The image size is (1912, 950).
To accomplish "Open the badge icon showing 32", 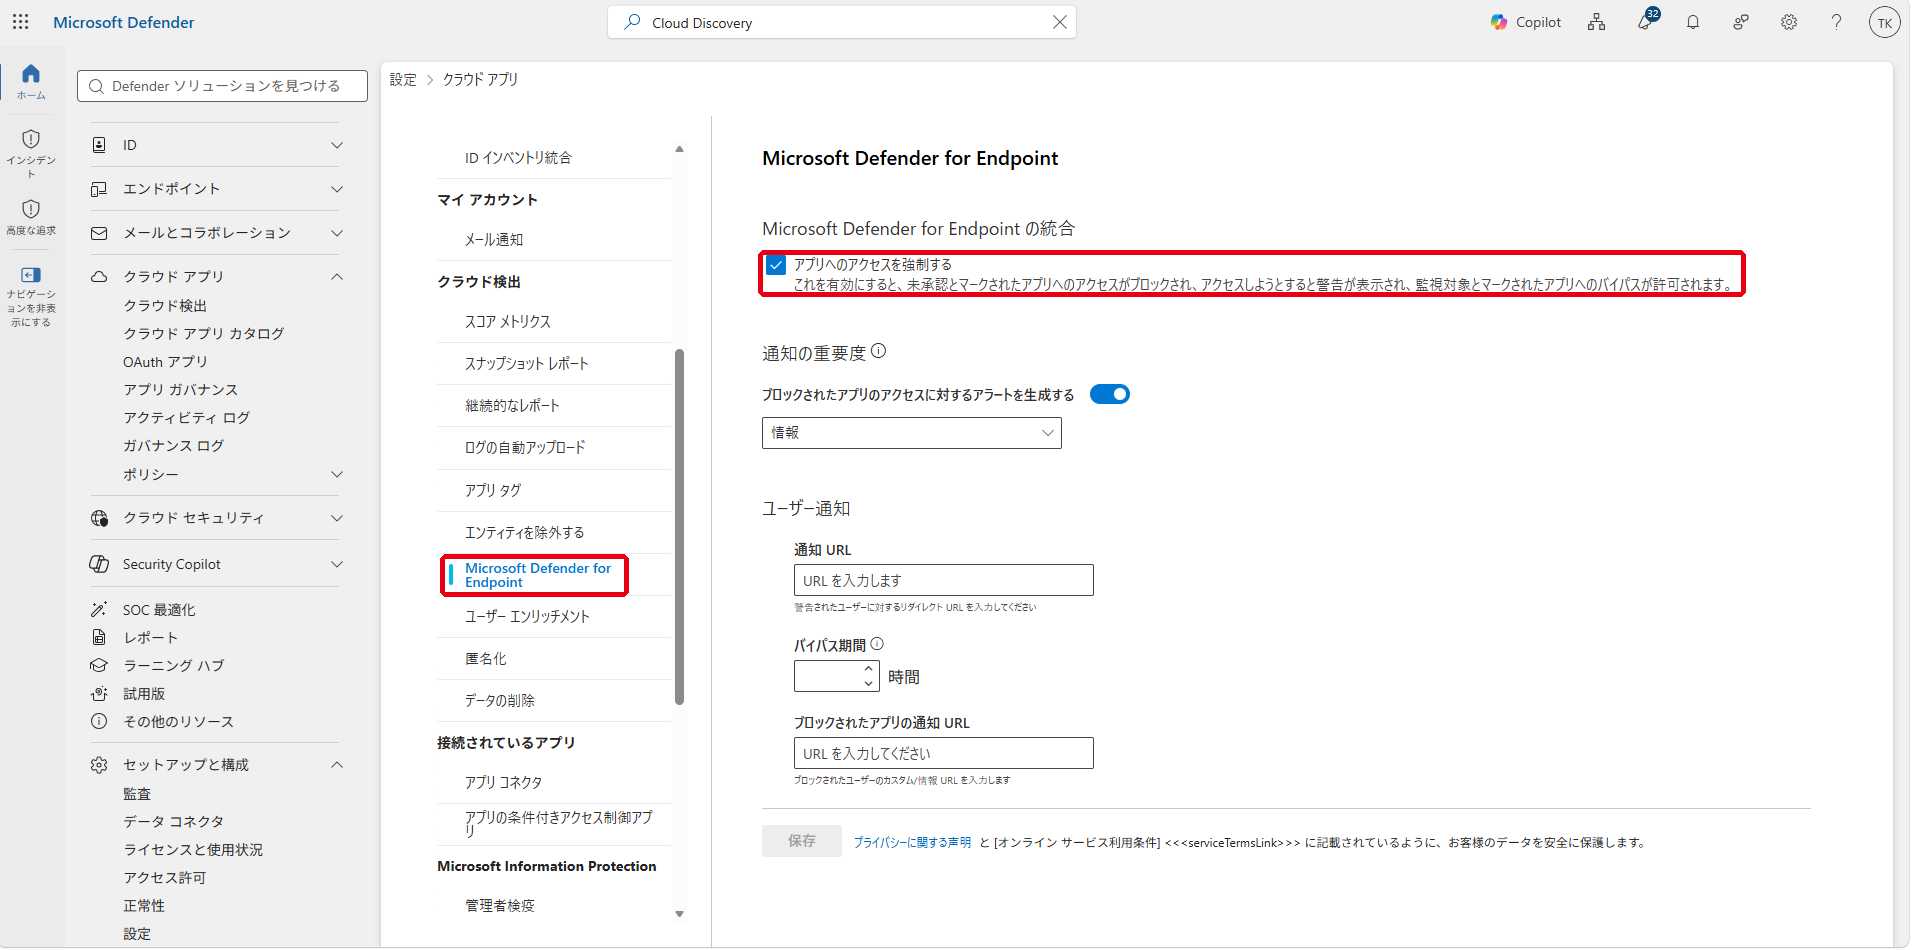I will click(1646, 20).
